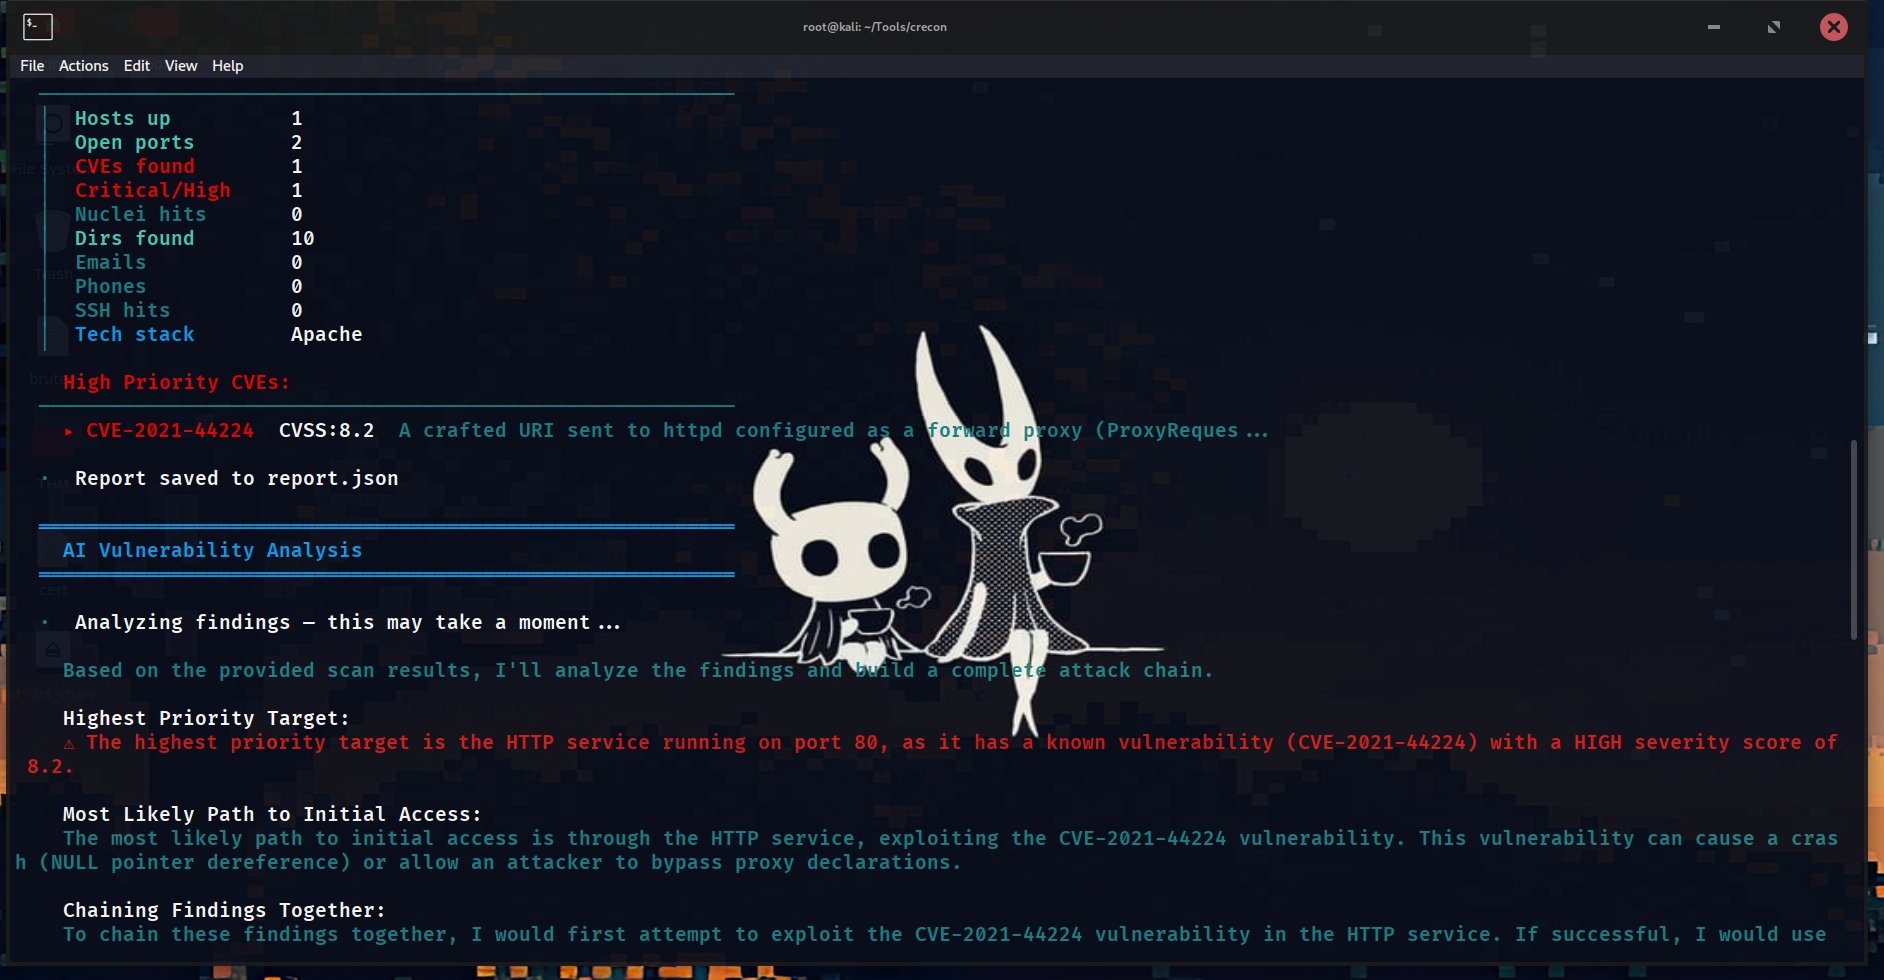Close the terminal with the red X
The image size is (1884, 980).
coord(1833,27)
